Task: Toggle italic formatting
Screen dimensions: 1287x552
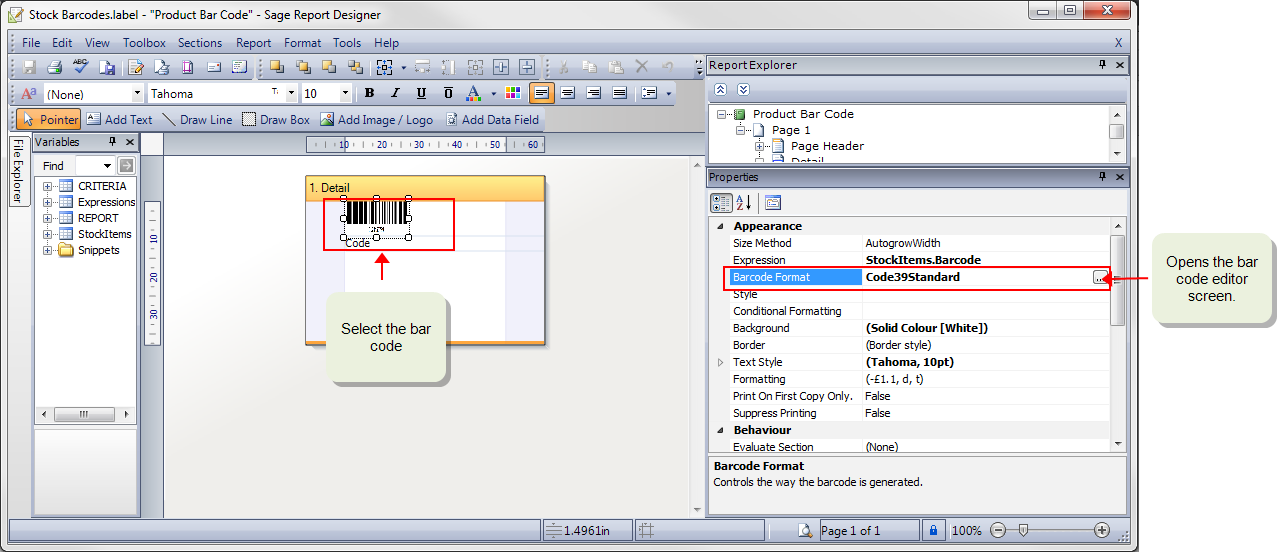Action: 395,93
